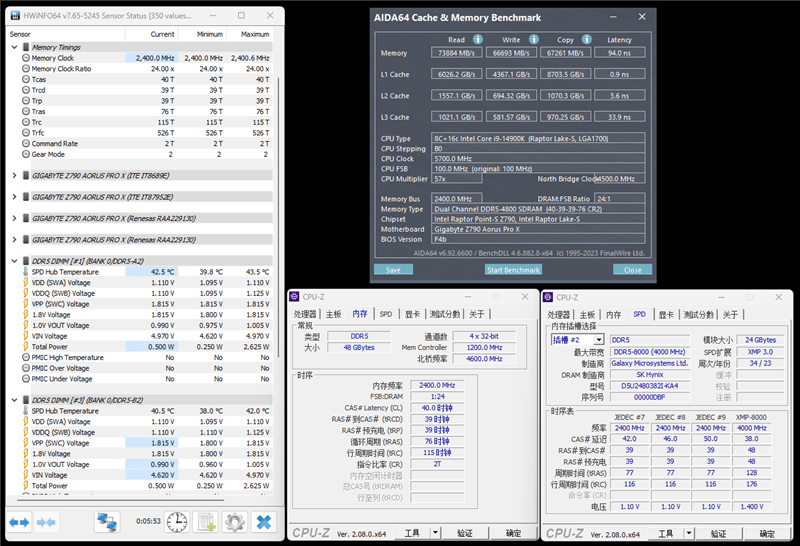Click HWiNFO64 title bar app icon

coord(15,16)
